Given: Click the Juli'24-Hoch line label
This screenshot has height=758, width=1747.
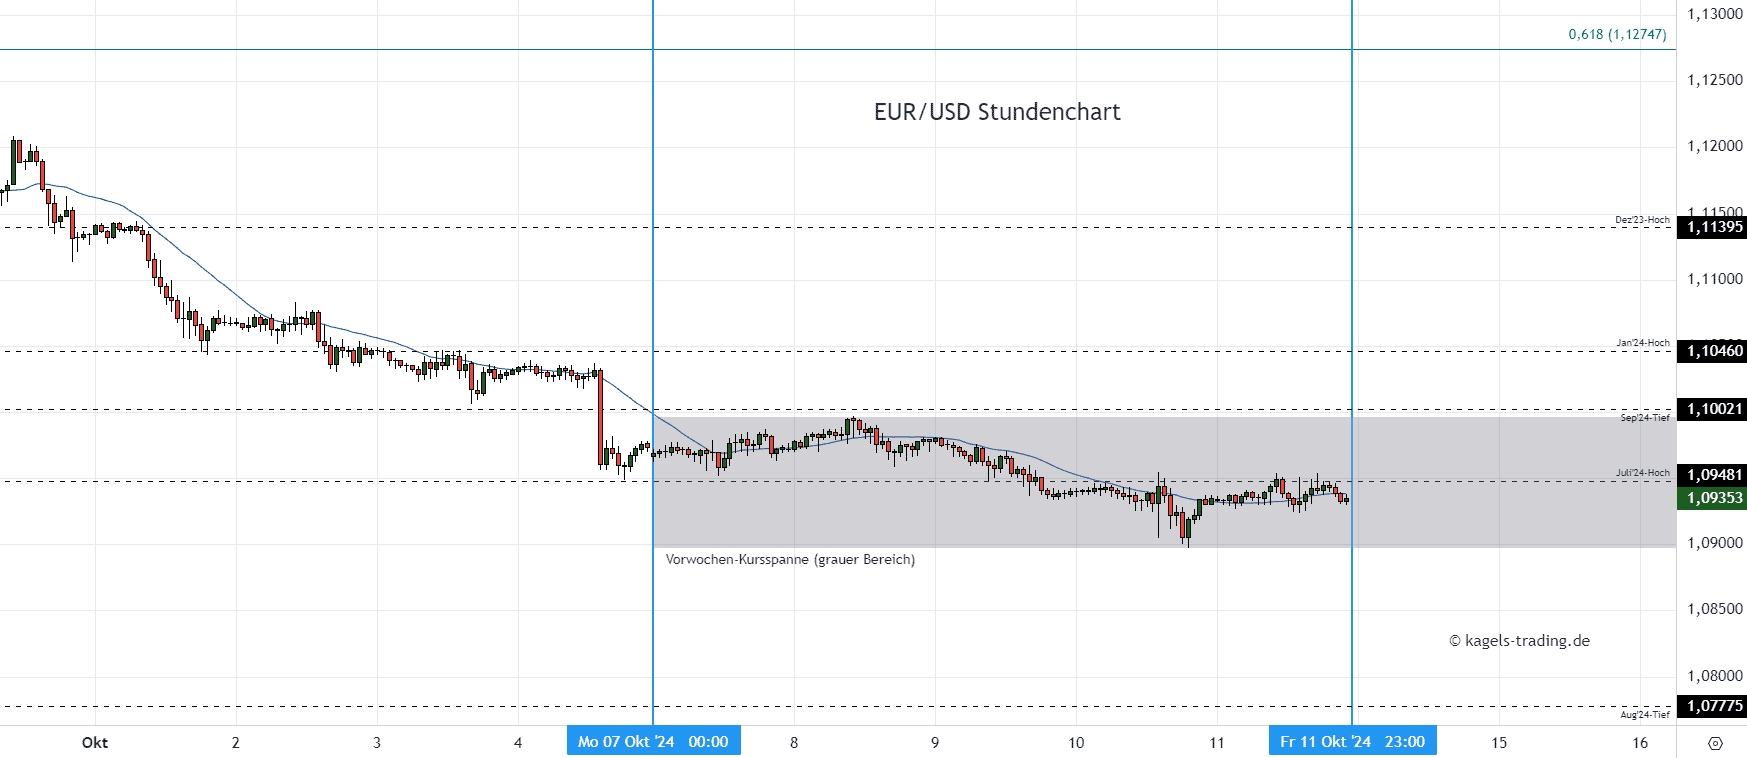Looking at the screenshot, I should tap(1642, 473).
